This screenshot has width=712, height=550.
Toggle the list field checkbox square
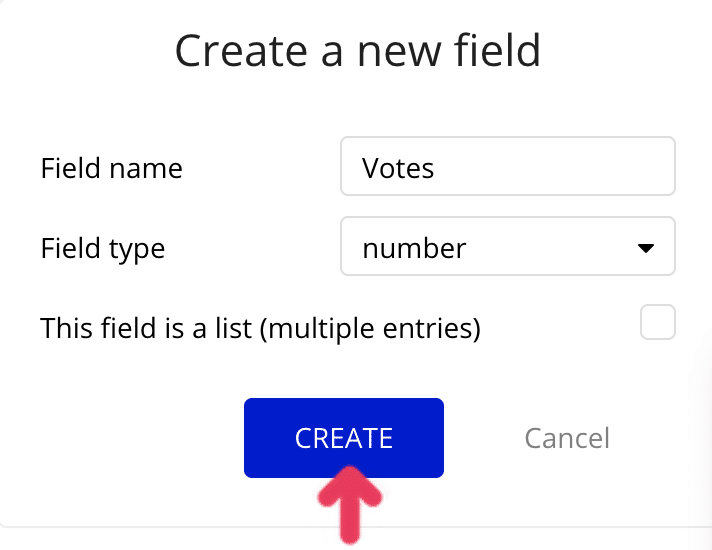tap(658, 323)
